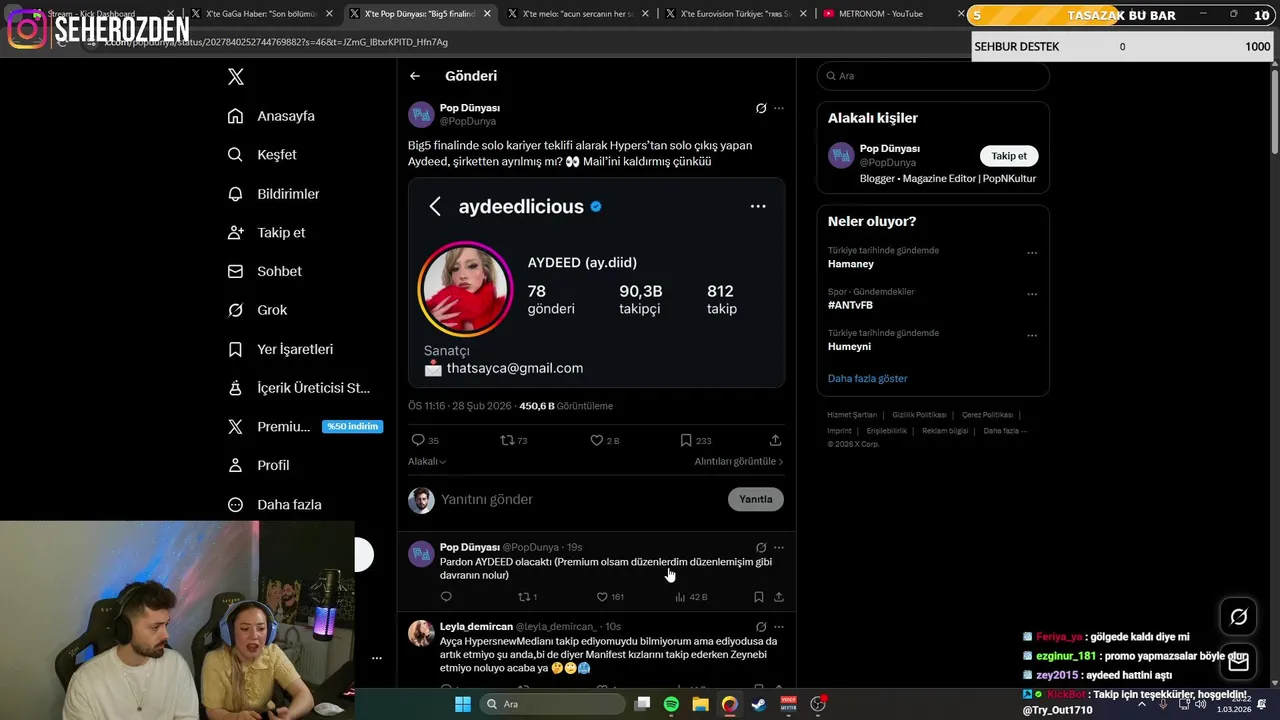Open Bildirimler notifications
1280x720 pixels.
coord(273,194)
